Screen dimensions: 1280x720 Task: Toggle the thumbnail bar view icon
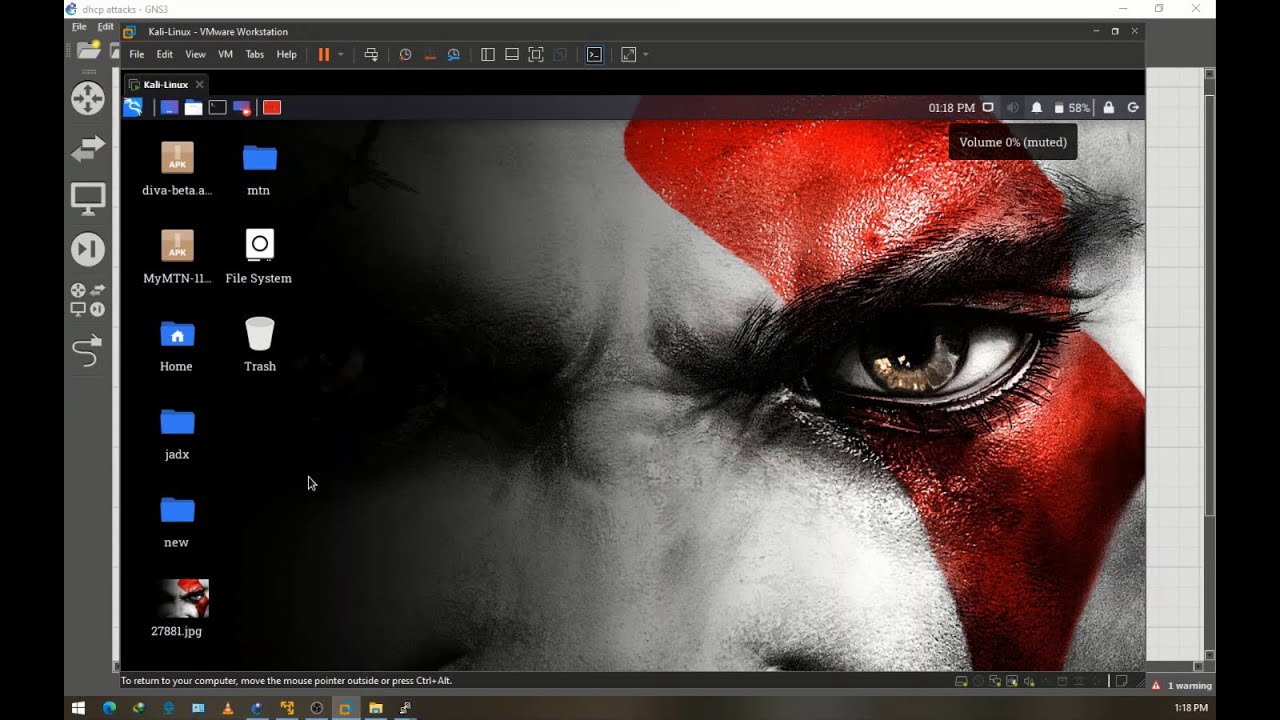coord(512,54)
